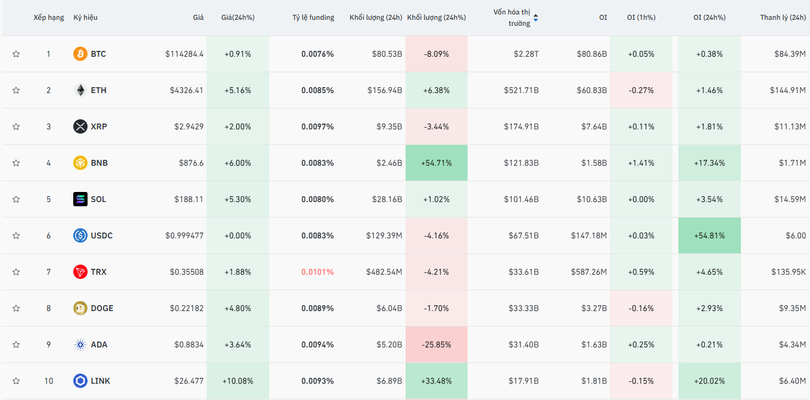Click the Bitcoin BTC coin icon
Viewport: 810px width, 400px height.
point(80,54)
